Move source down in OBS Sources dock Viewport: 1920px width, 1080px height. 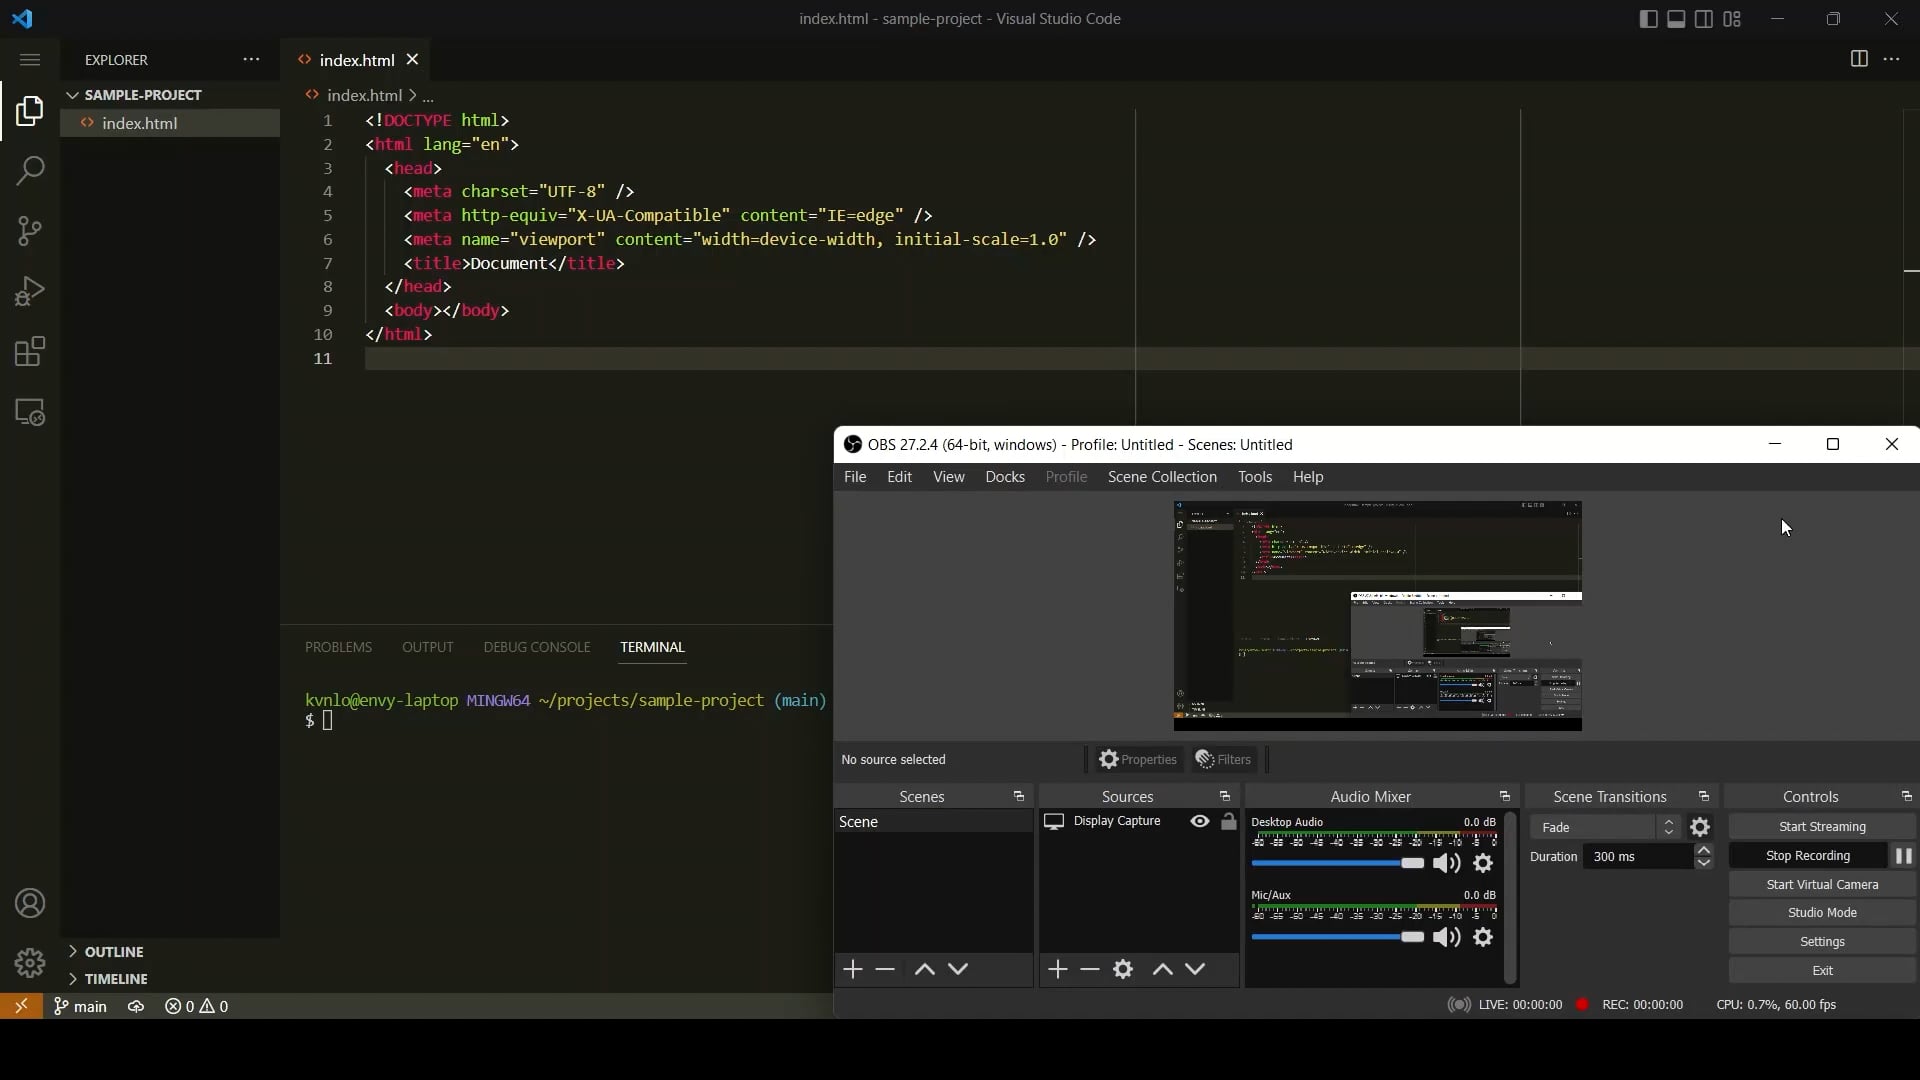click(x=1195, y=969)
